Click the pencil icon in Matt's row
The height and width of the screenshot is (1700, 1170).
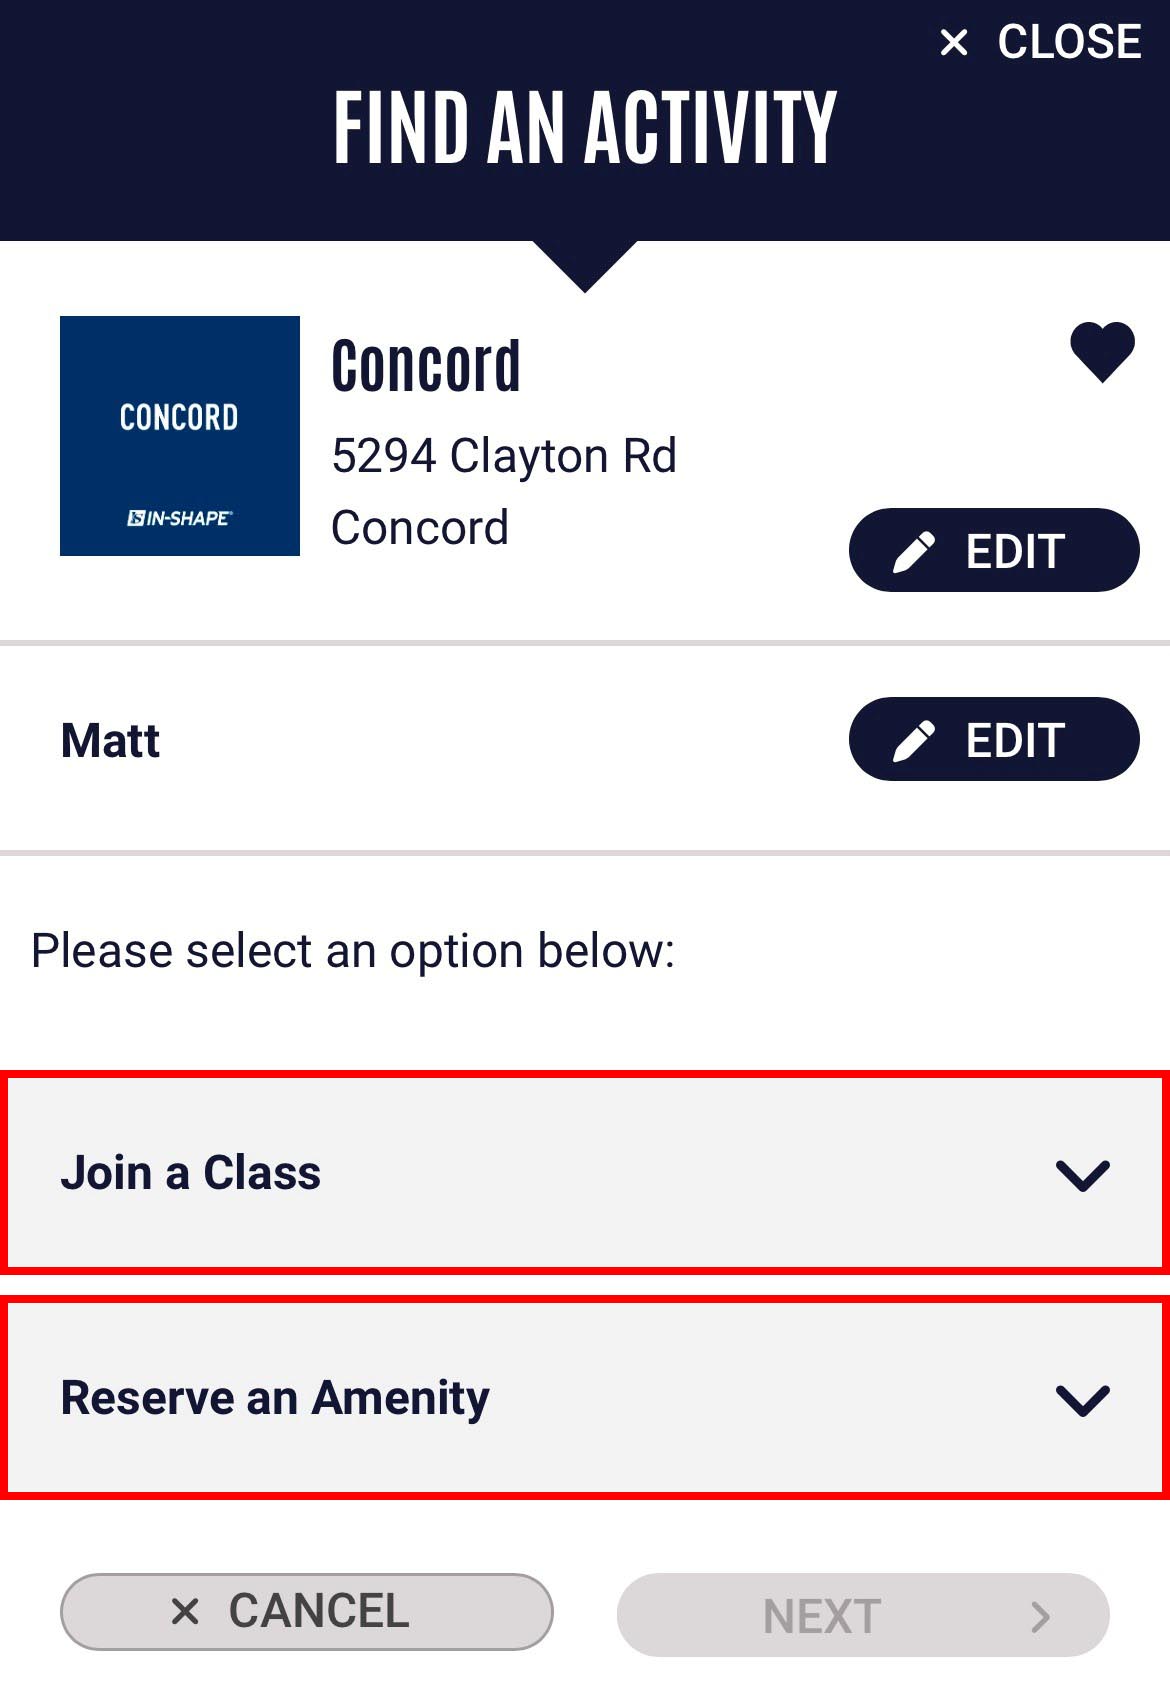click(x=913, y=740)
